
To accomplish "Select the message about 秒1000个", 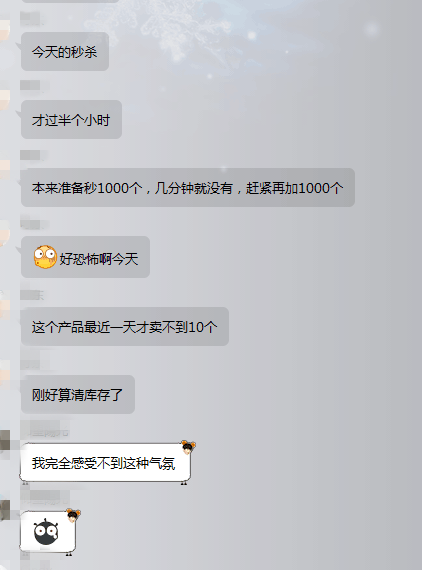I will coord(188,188).
